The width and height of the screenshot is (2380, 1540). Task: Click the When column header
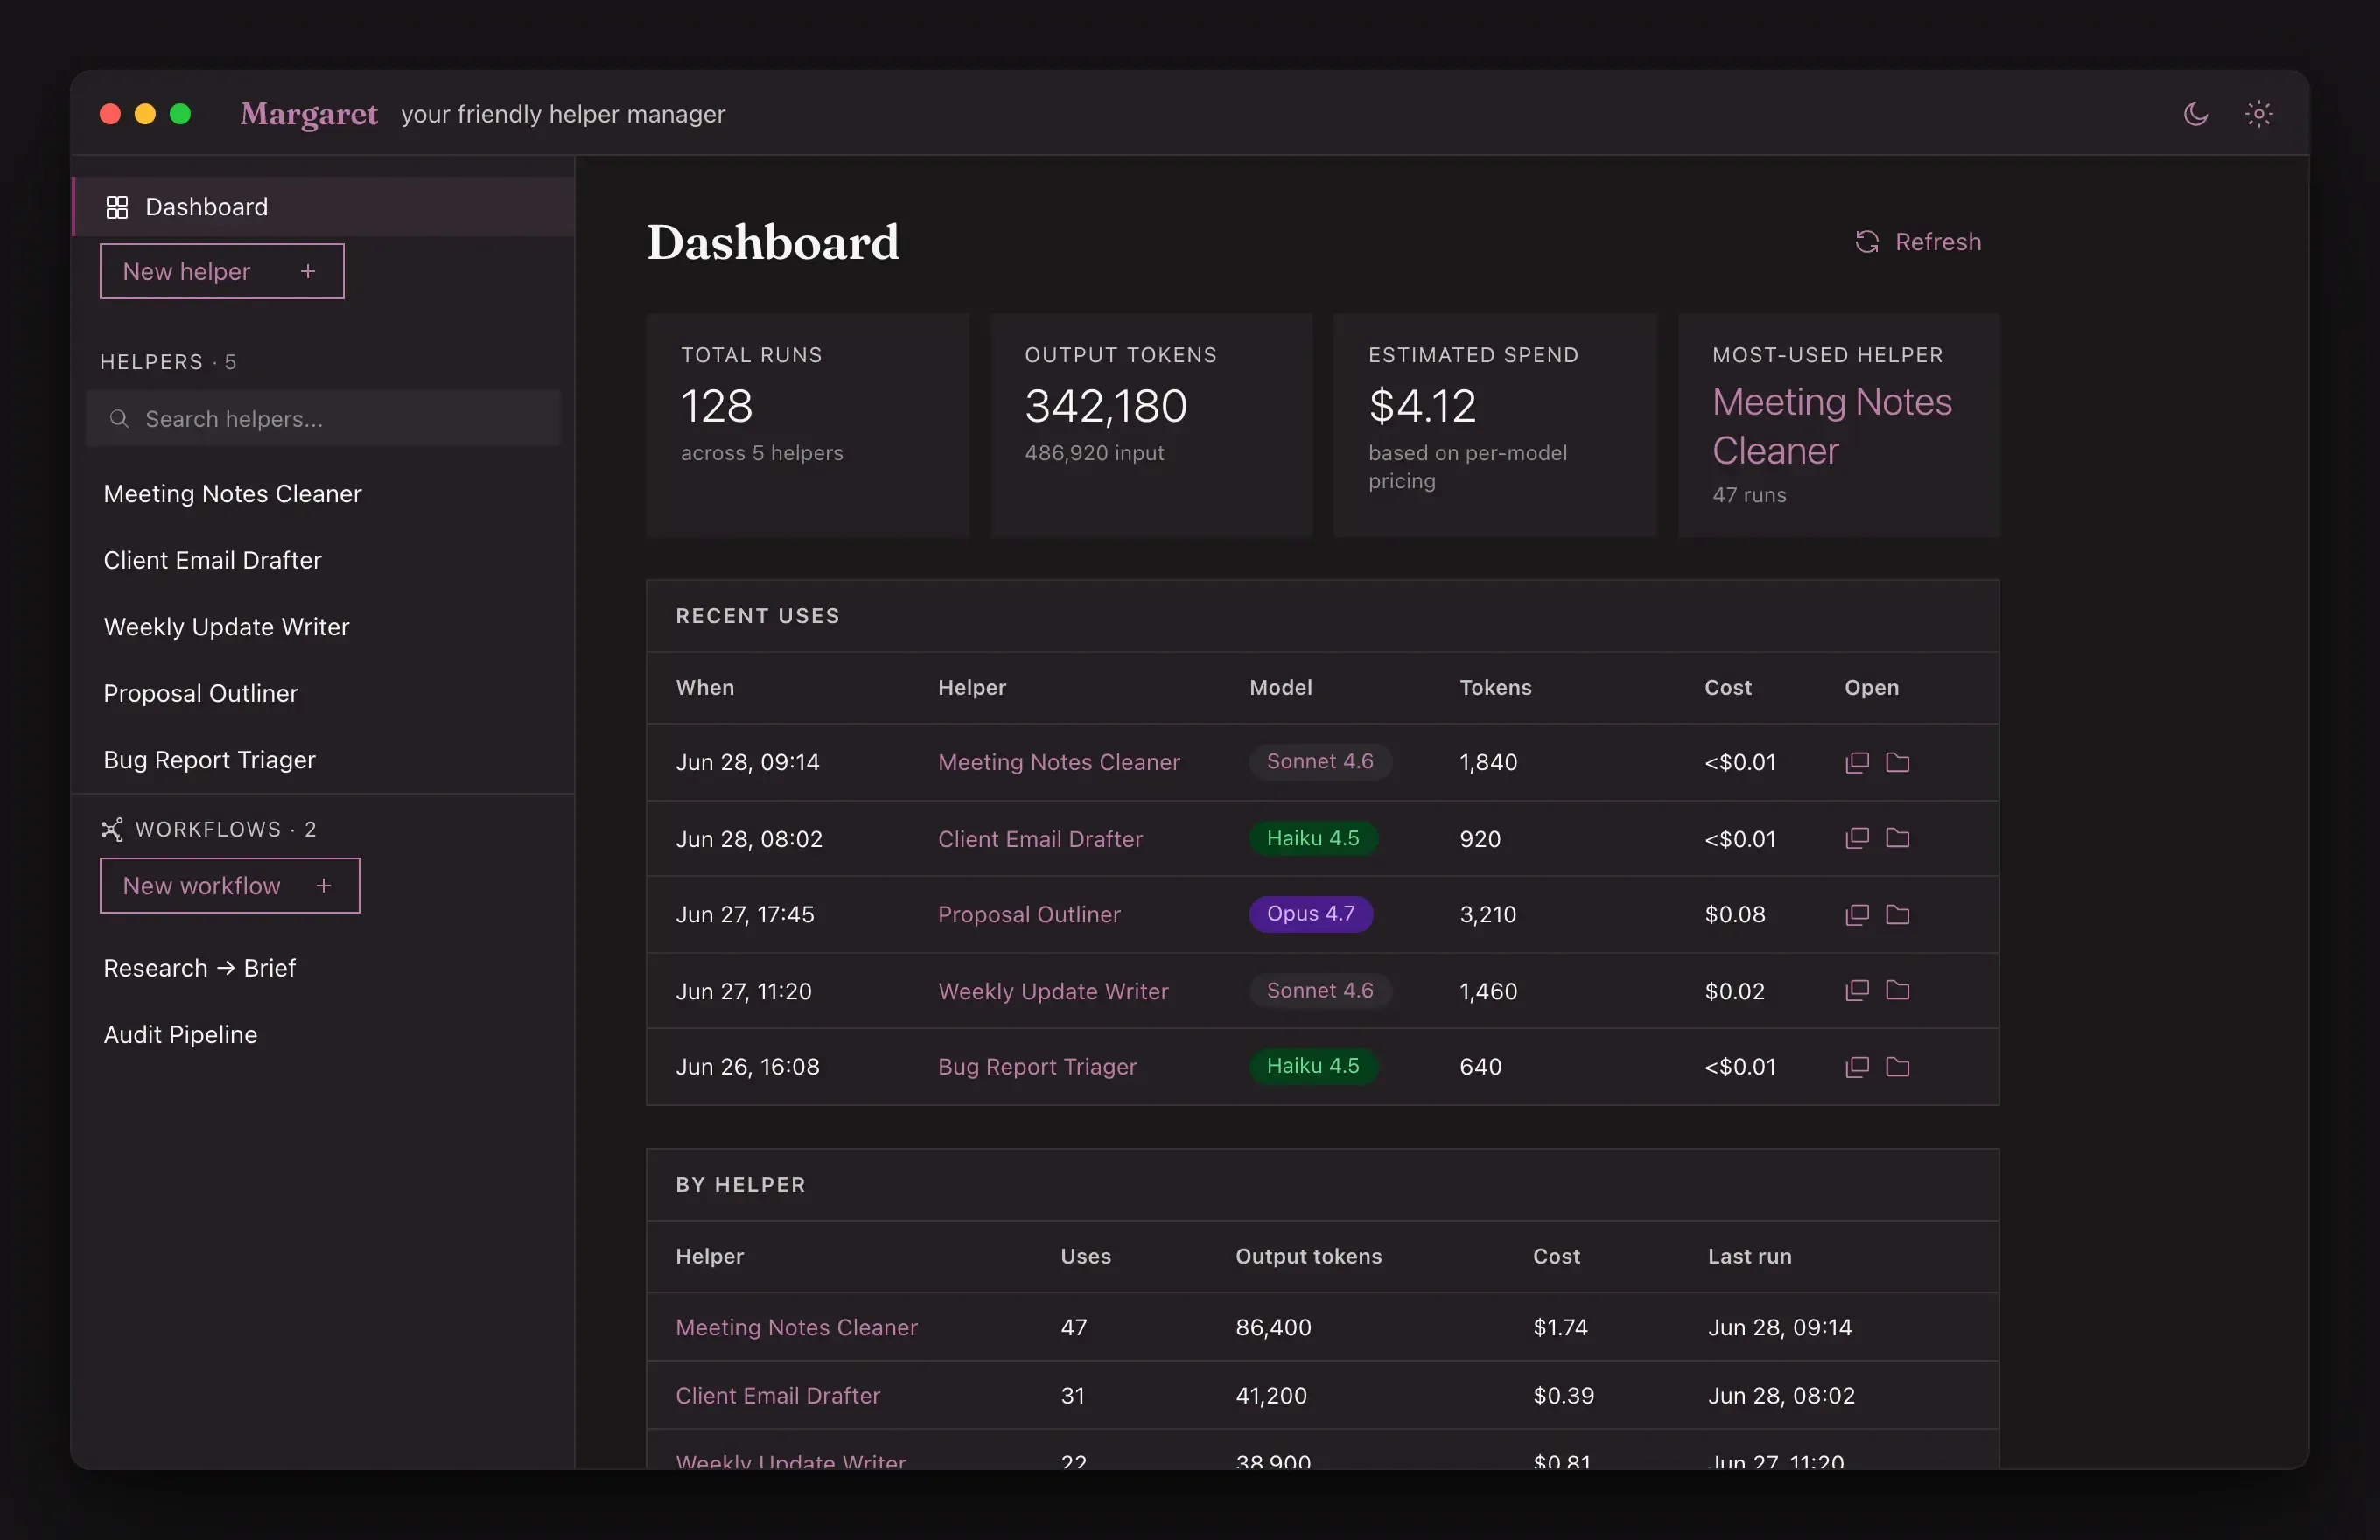click(705, 687)
